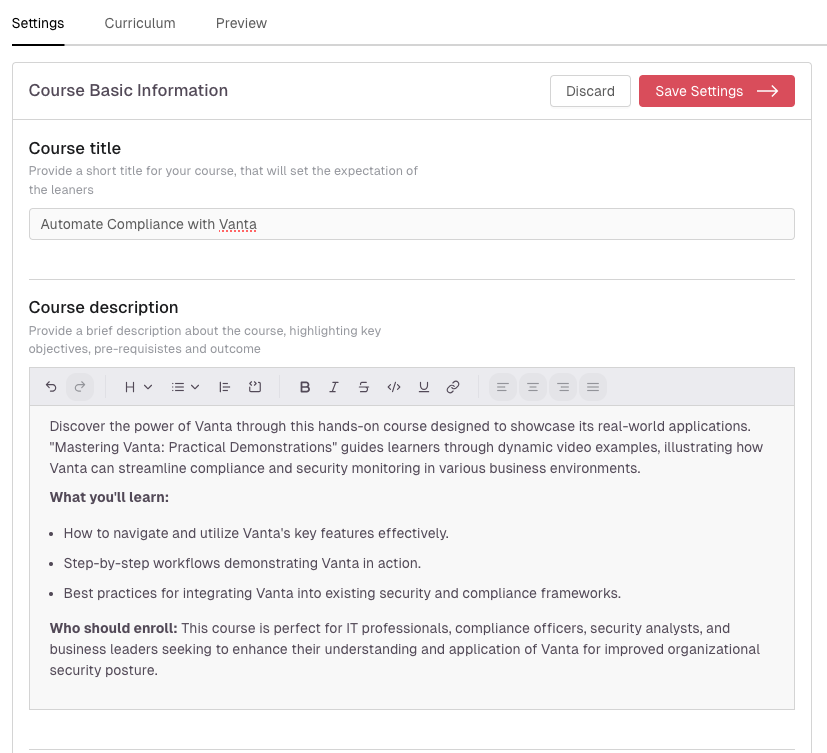
Task: Open the Preview tab
Action: (x=241, y=23)
